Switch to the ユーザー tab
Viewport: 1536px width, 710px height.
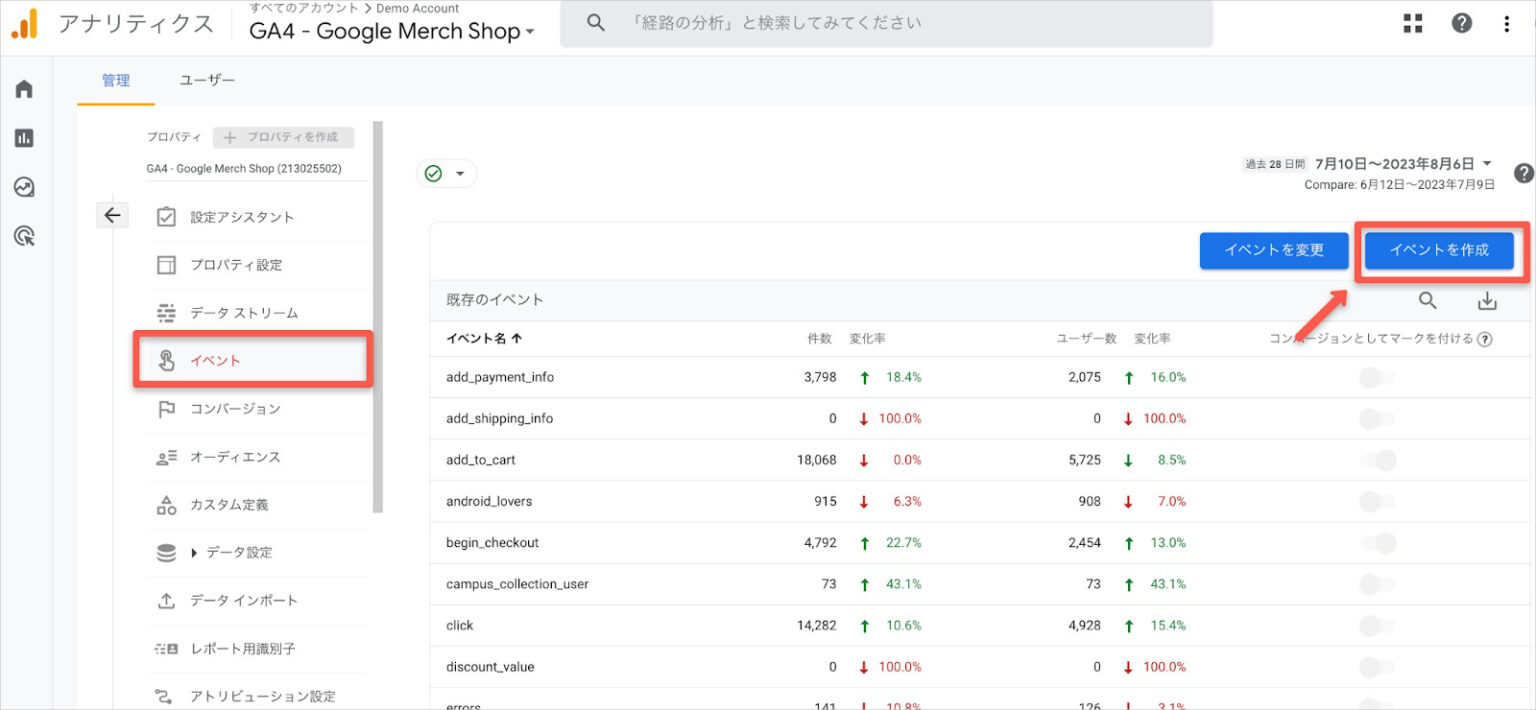pyautogui.click(x=206, y=80)
